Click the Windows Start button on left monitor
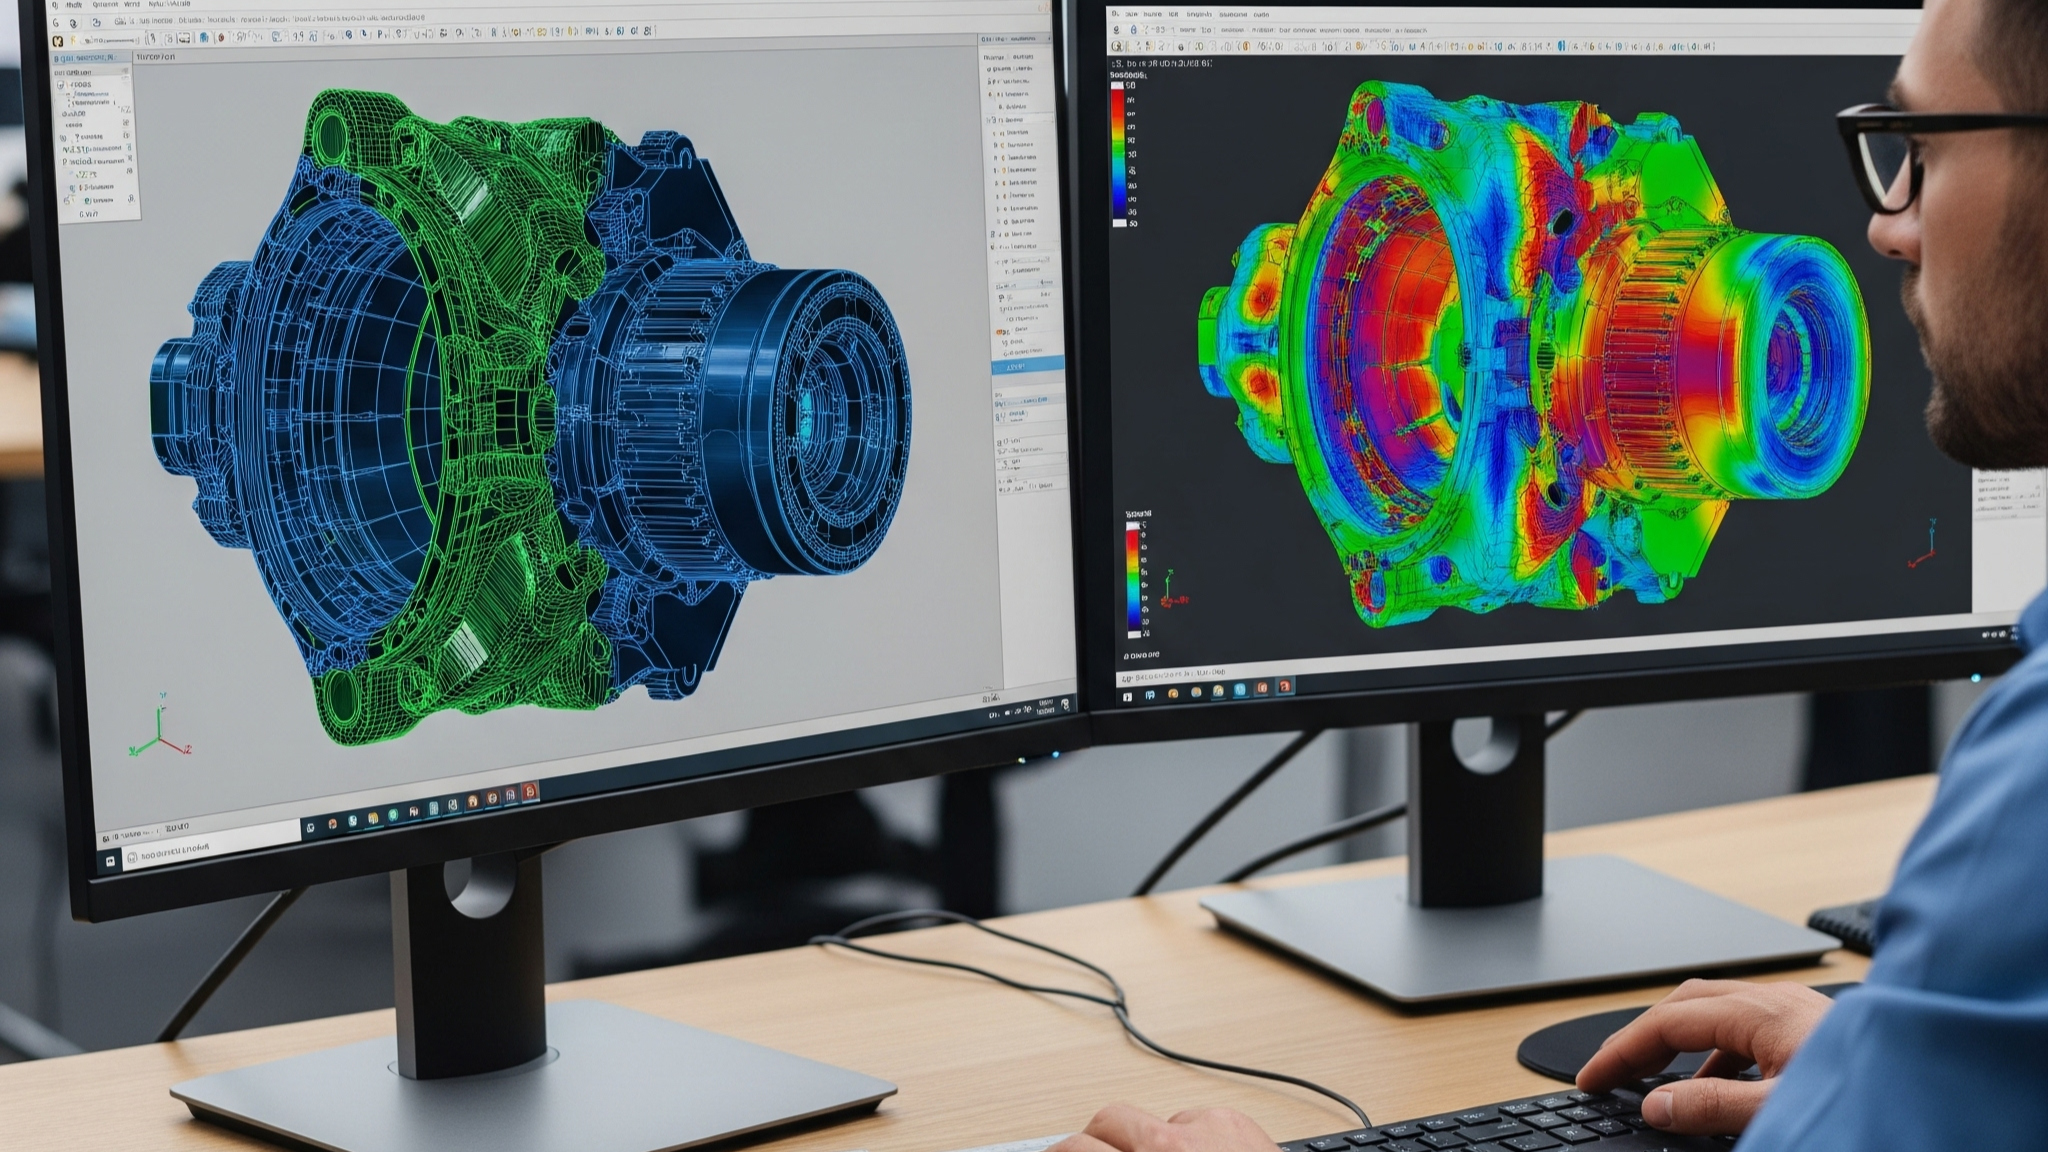Viewport: 2048px width, 1152px height. point(109,860)
